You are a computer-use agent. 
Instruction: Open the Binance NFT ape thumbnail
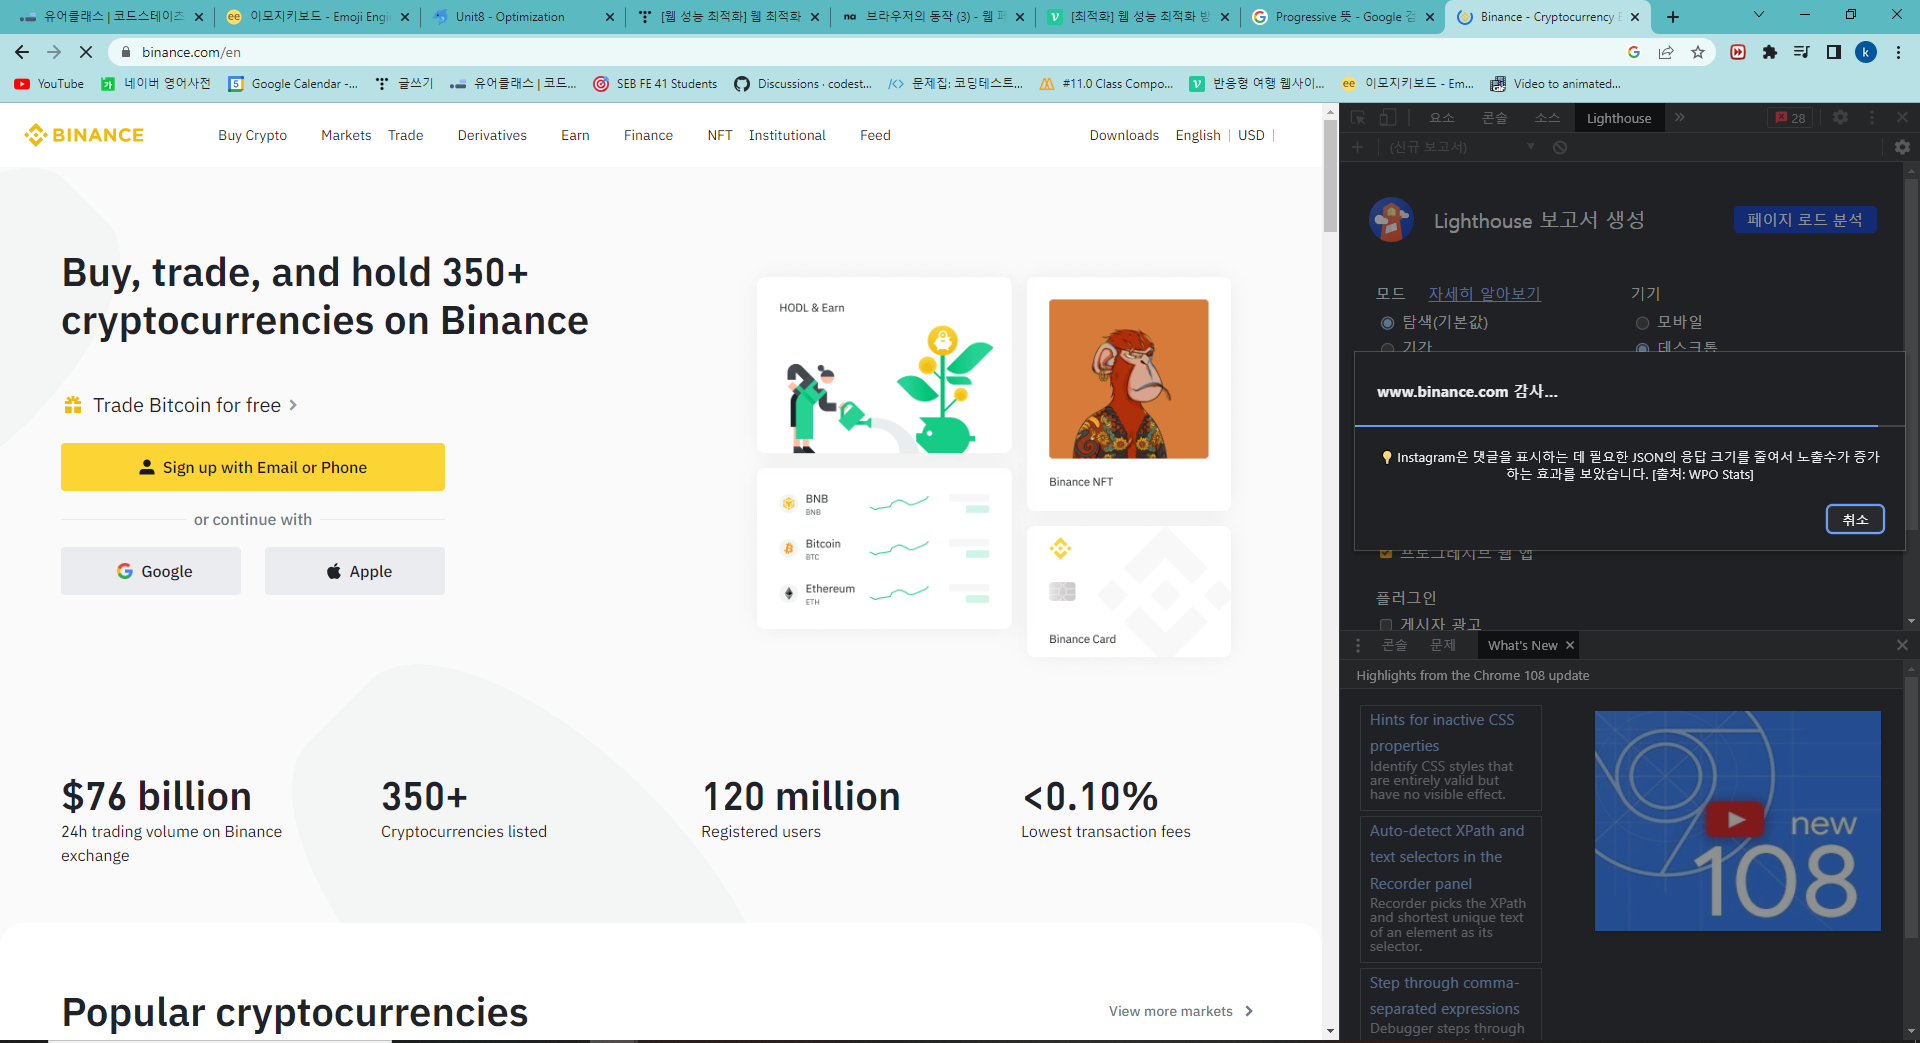1128,379
